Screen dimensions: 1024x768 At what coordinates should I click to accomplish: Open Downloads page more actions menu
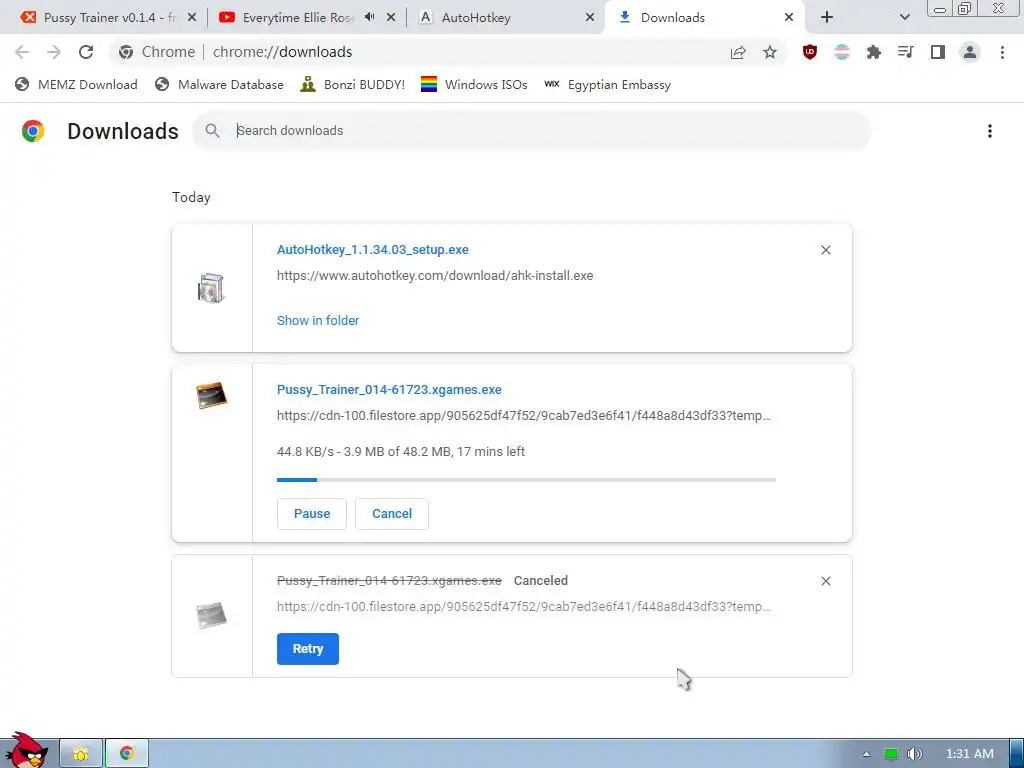coord(989,131)
